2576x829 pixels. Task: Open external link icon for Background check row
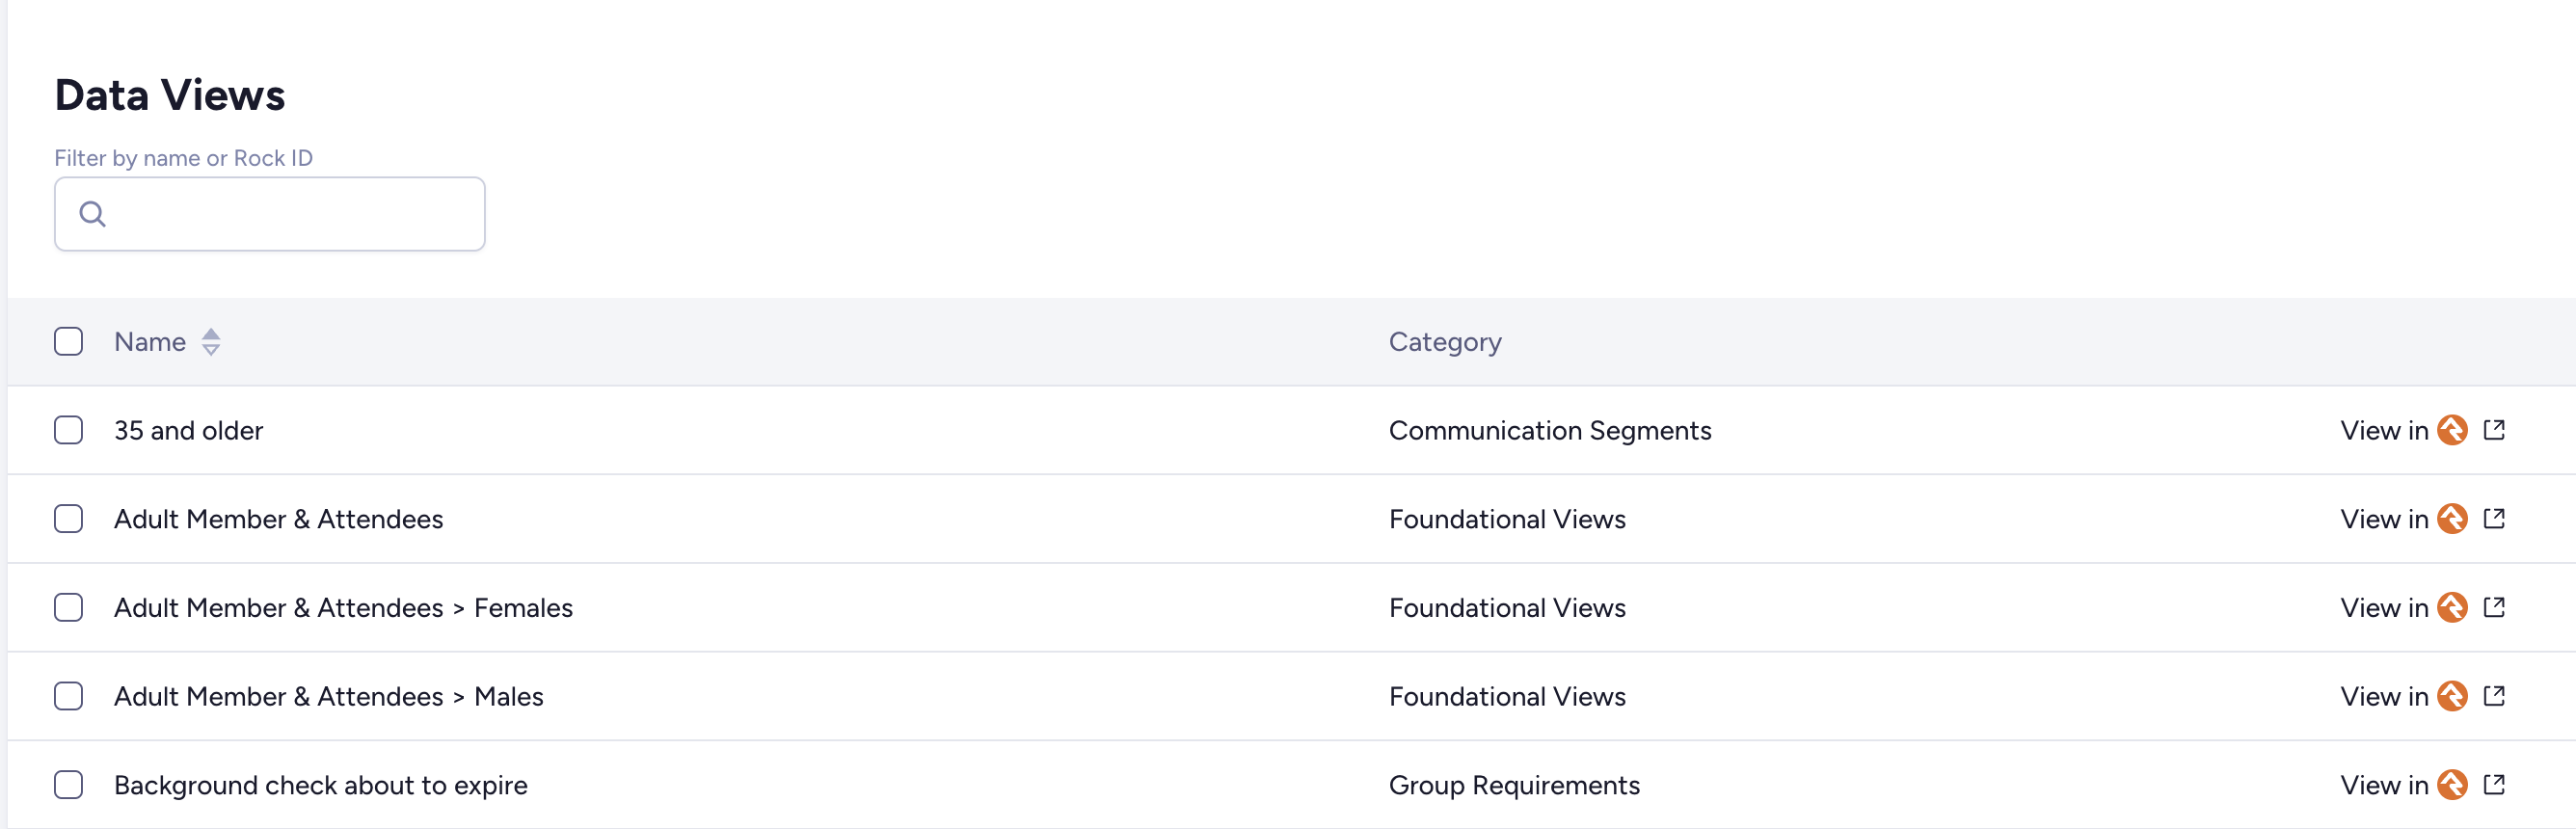(x=2494, y=785)
